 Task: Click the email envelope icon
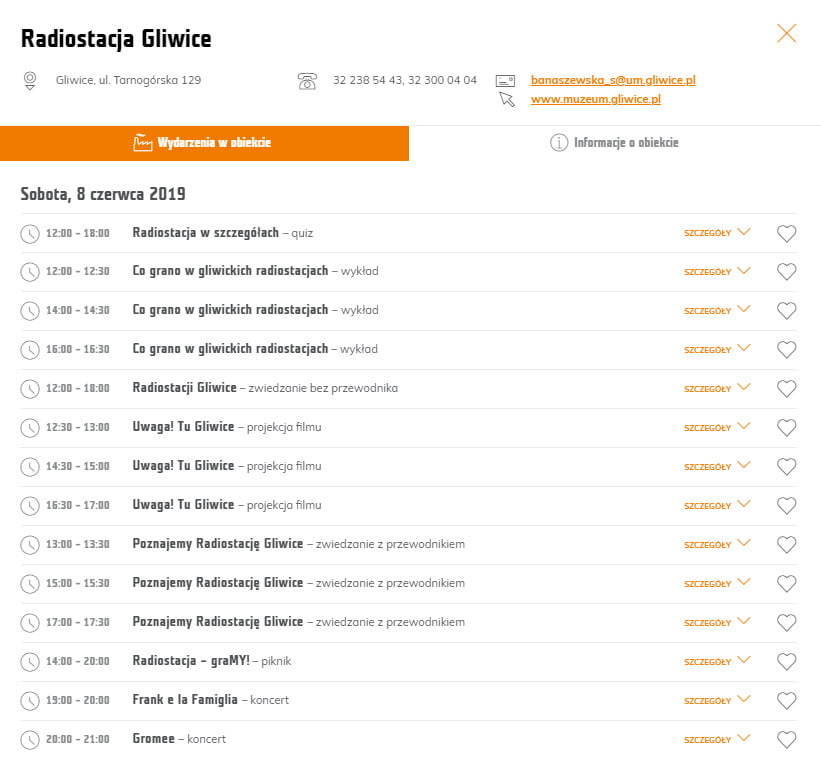505,80
